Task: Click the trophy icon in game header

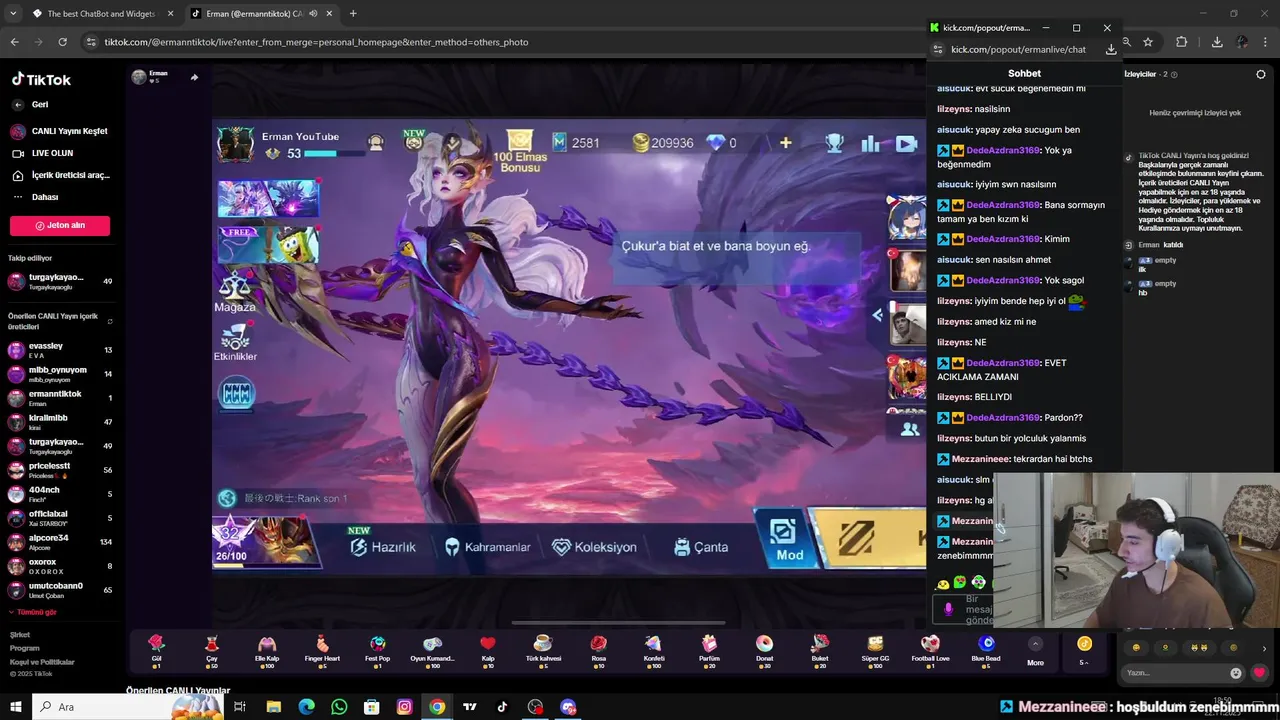Action: (x=834, y=143)
